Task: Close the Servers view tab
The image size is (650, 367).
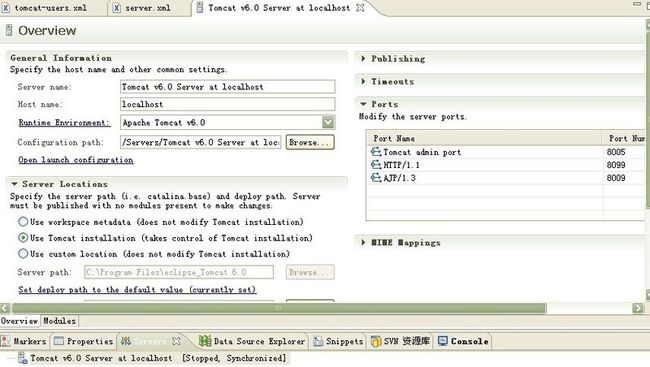Action: [x=176, y=341]
